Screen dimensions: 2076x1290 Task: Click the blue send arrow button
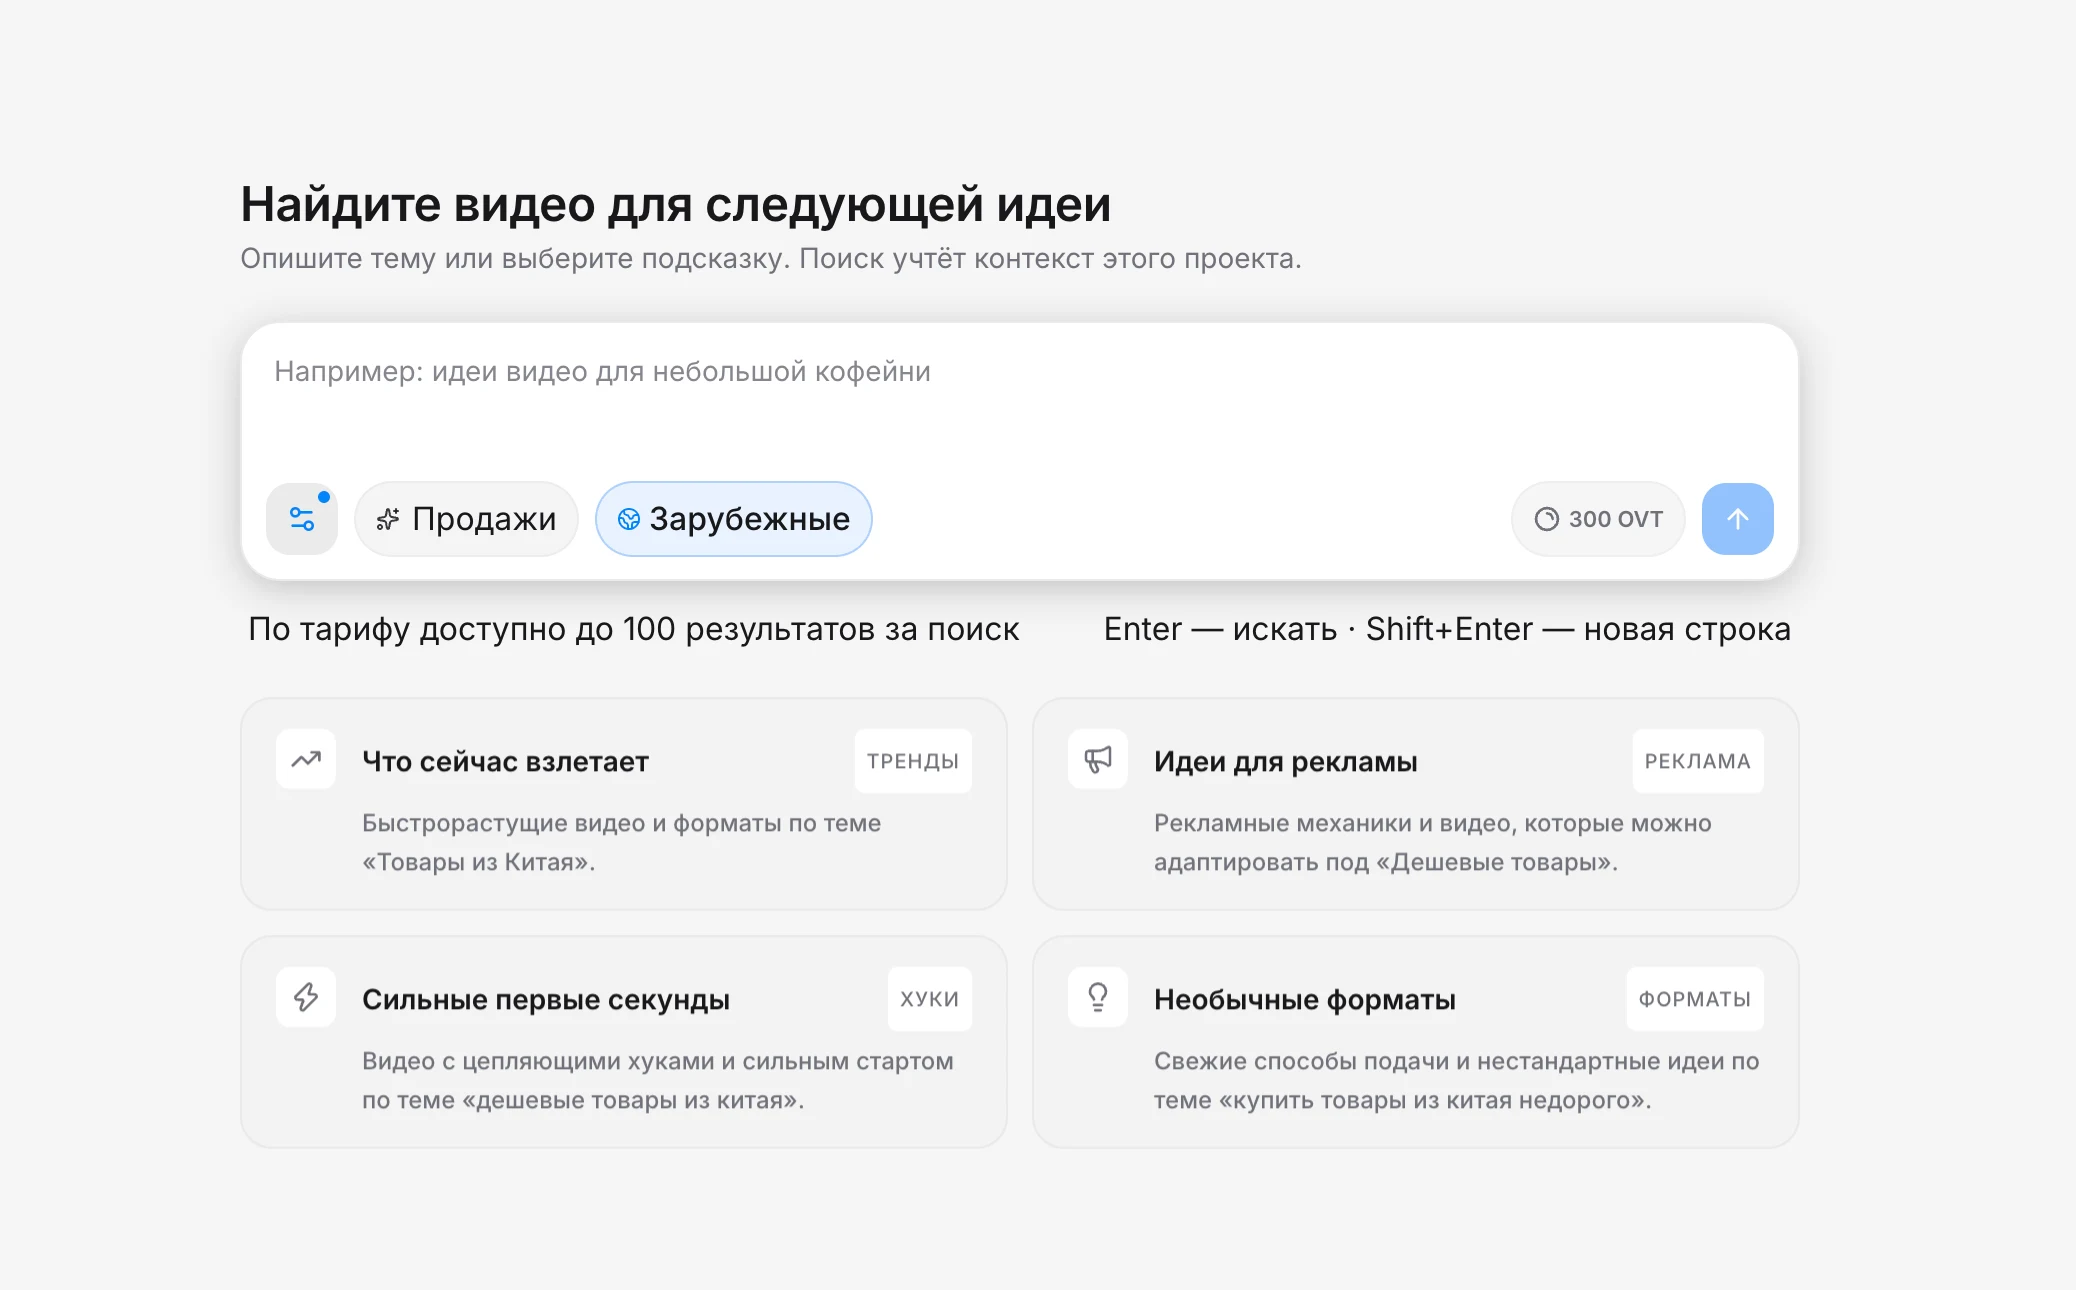[1737, 519]
